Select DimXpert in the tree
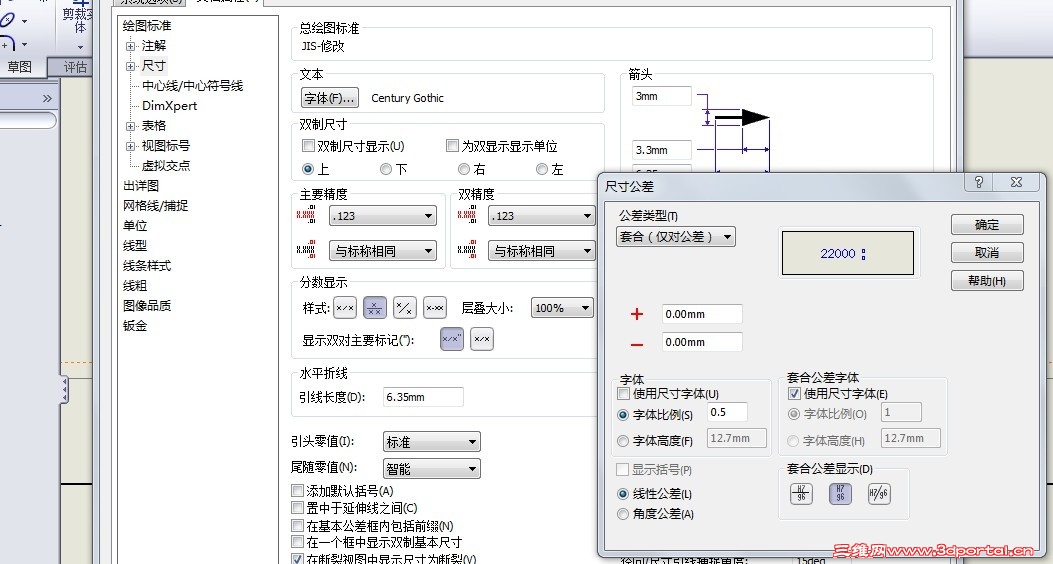Screen dimensions: 1053x564 click(169, 105)
